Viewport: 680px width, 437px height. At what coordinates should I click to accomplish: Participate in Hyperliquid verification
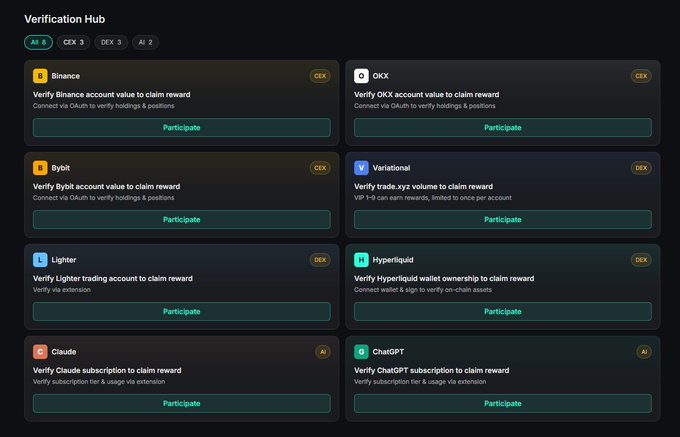pyautogui.click(x=503, y=311)
